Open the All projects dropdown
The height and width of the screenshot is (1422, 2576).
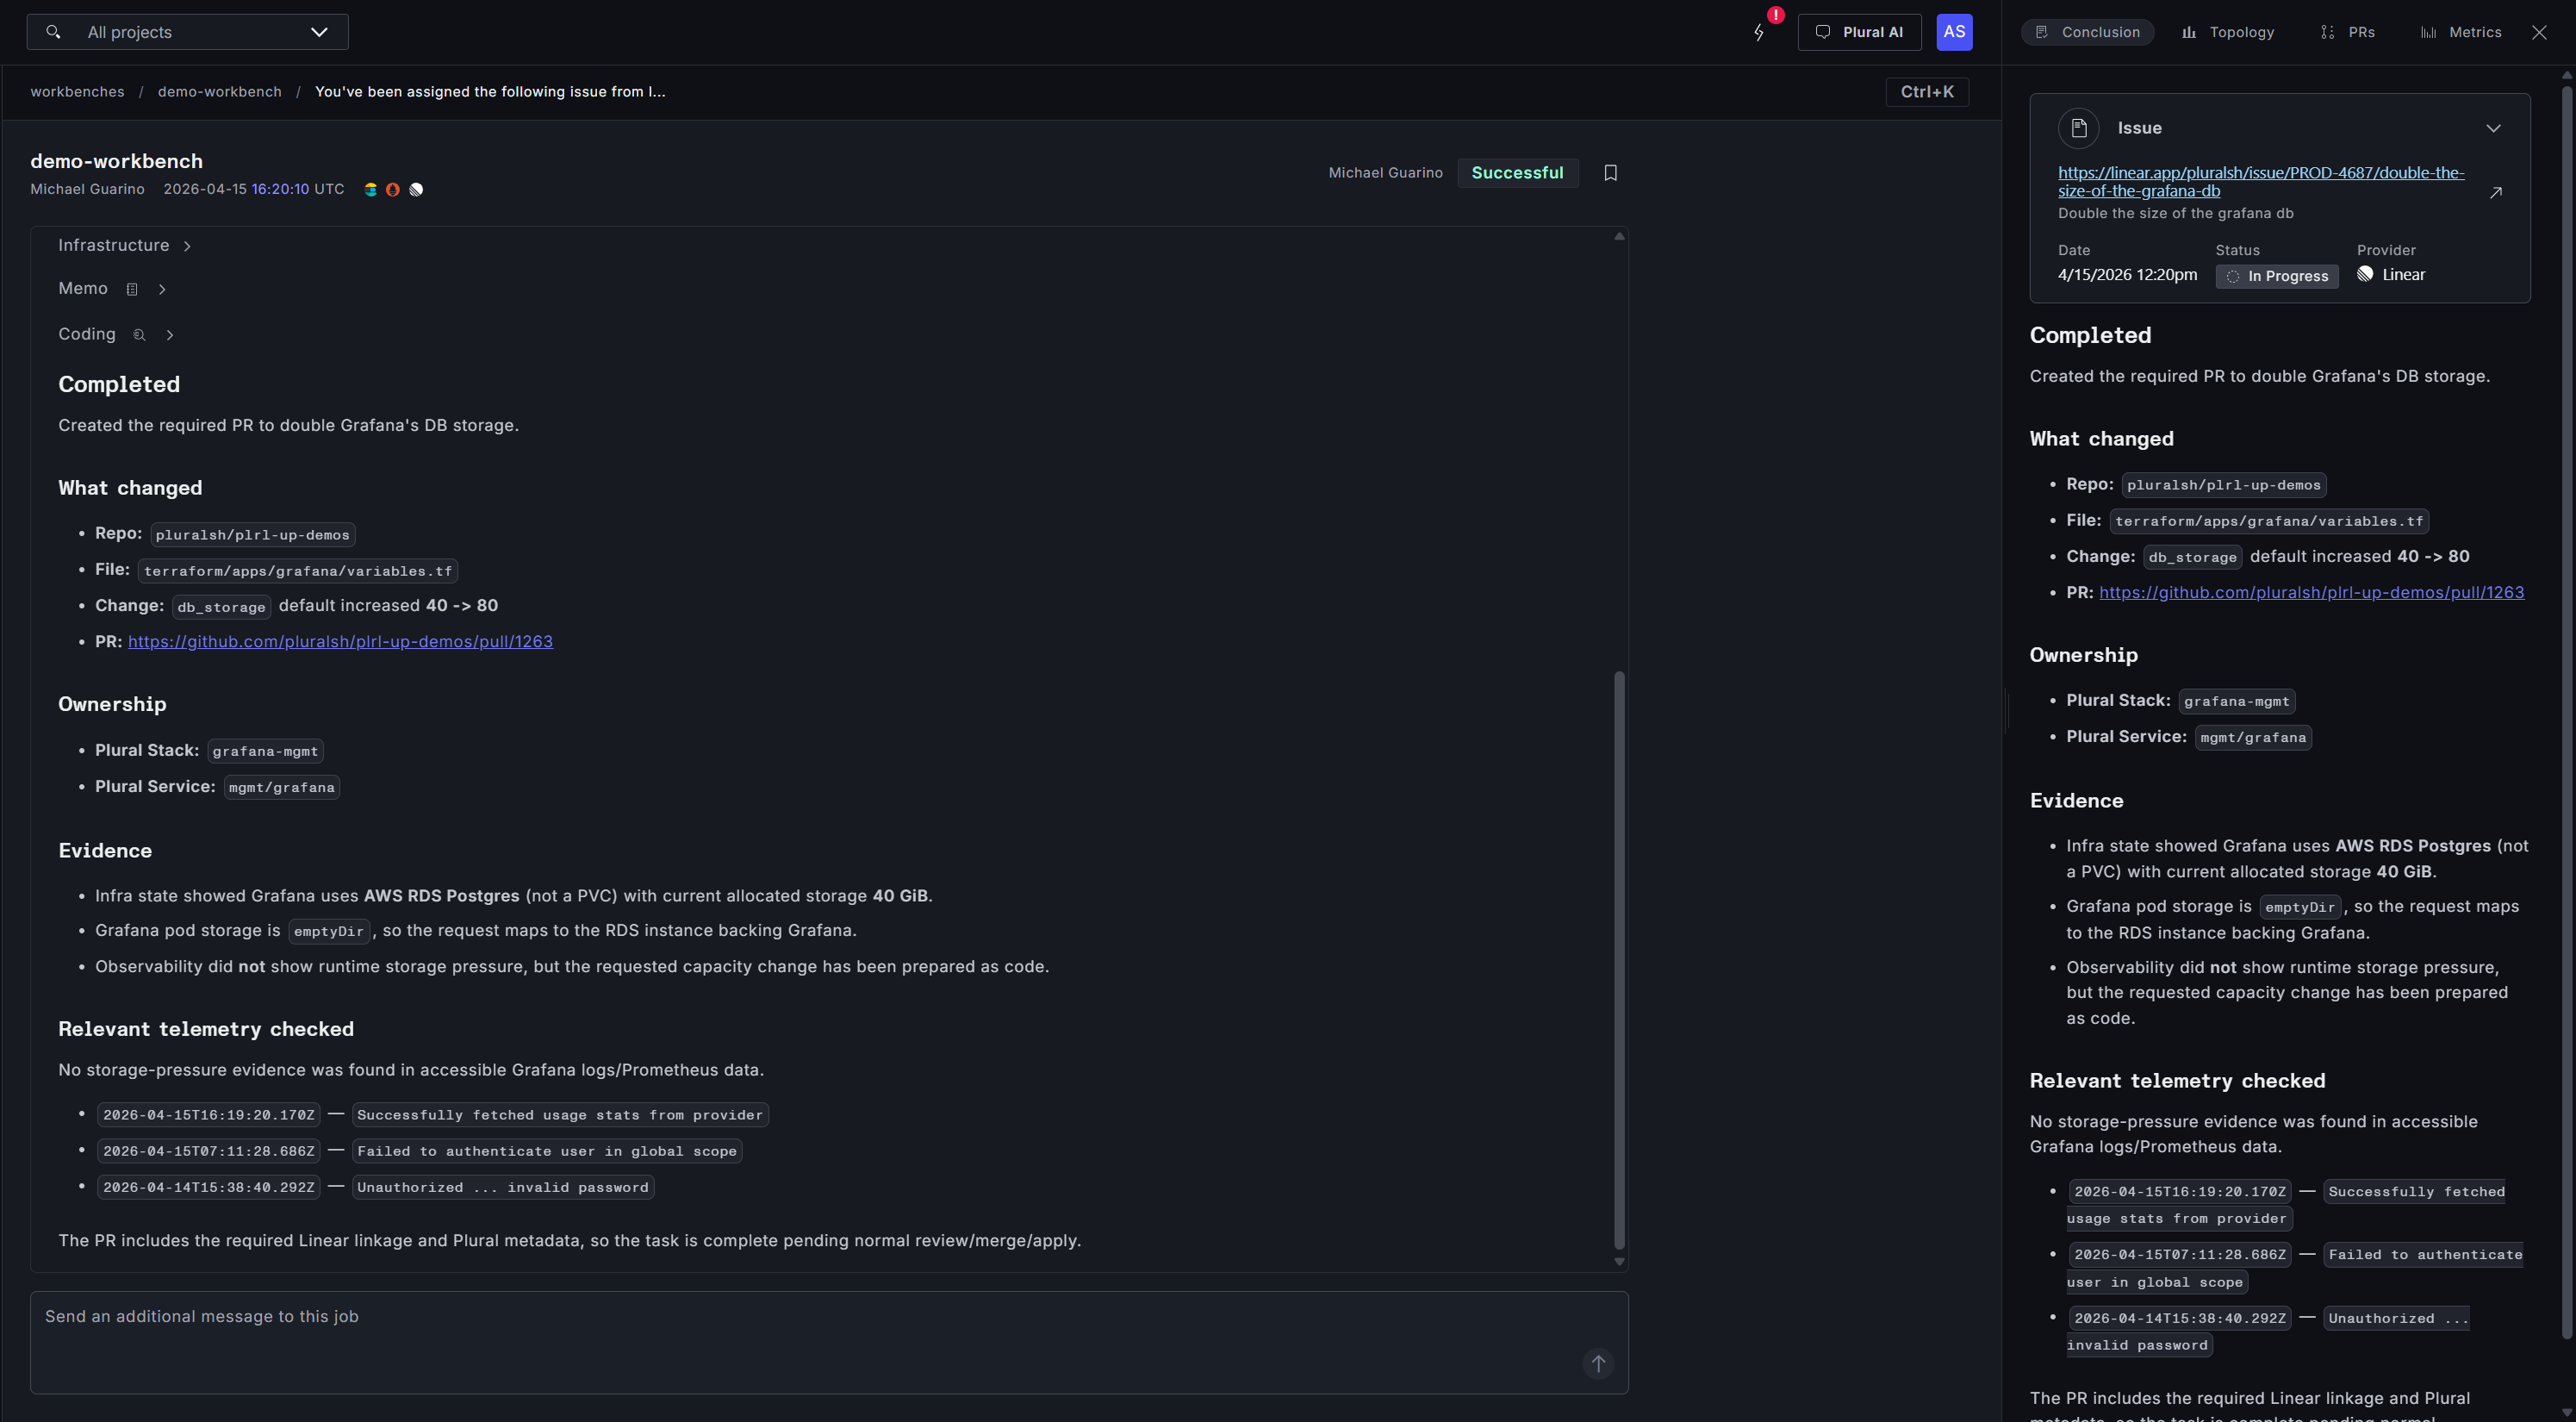point(318,32)
